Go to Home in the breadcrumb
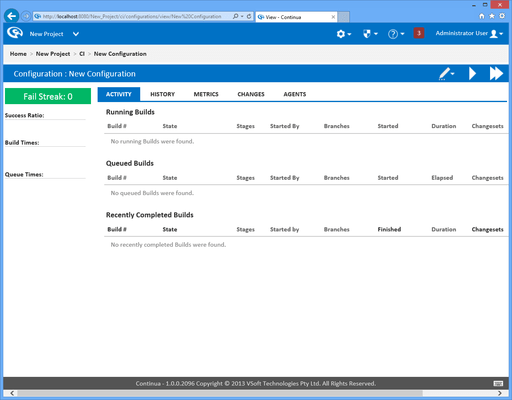The width and height of the screenshot is (512, 400). [x=18, y=54]
